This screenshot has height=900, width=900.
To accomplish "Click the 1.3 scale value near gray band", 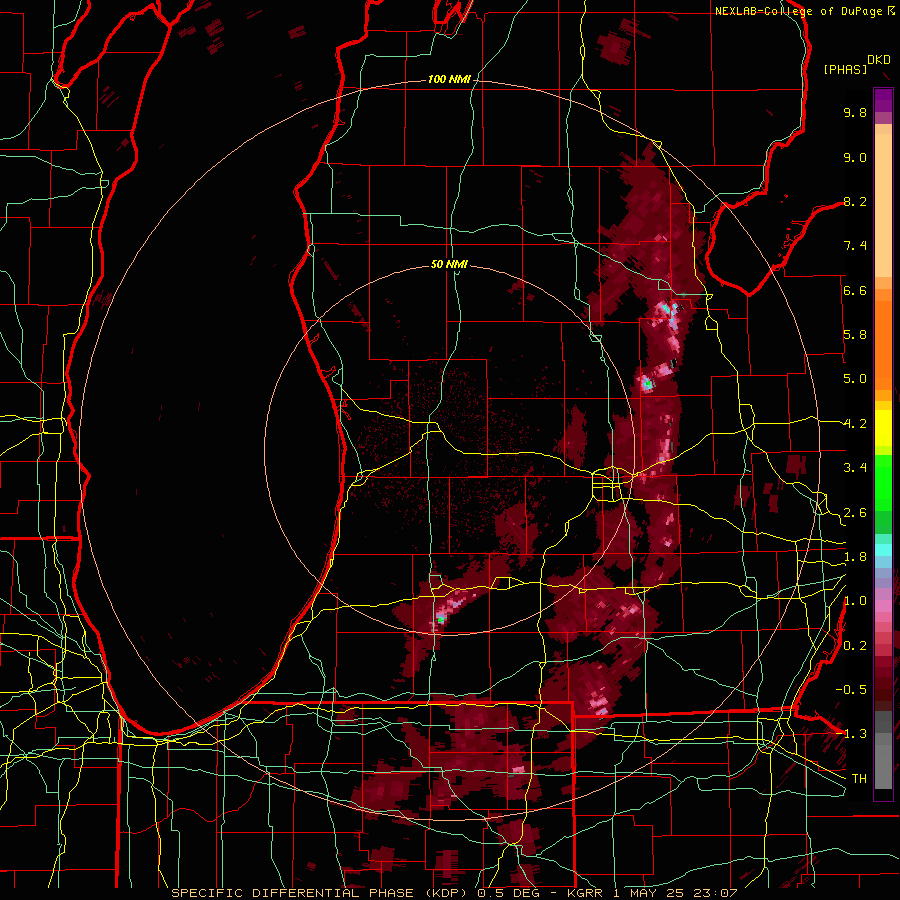I will (855, 734).
